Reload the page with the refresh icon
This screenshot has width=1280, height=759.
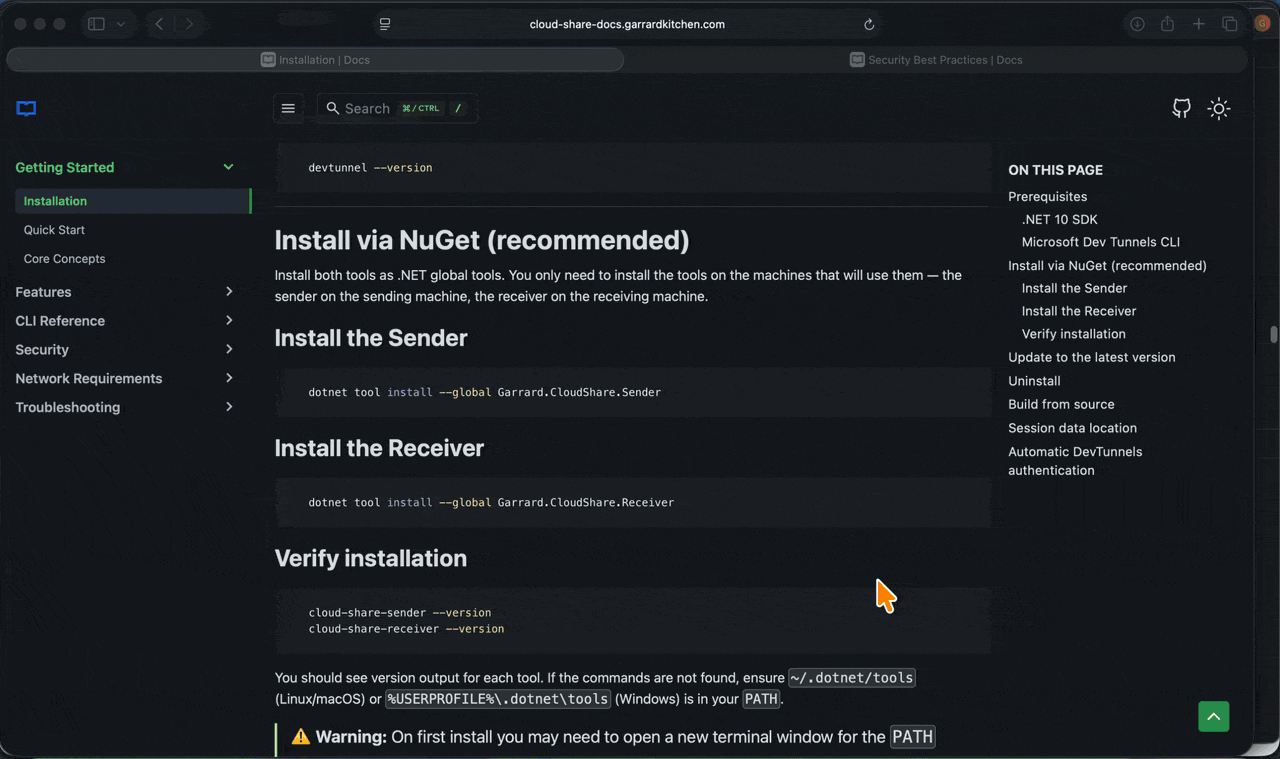(x=869, y=24)
